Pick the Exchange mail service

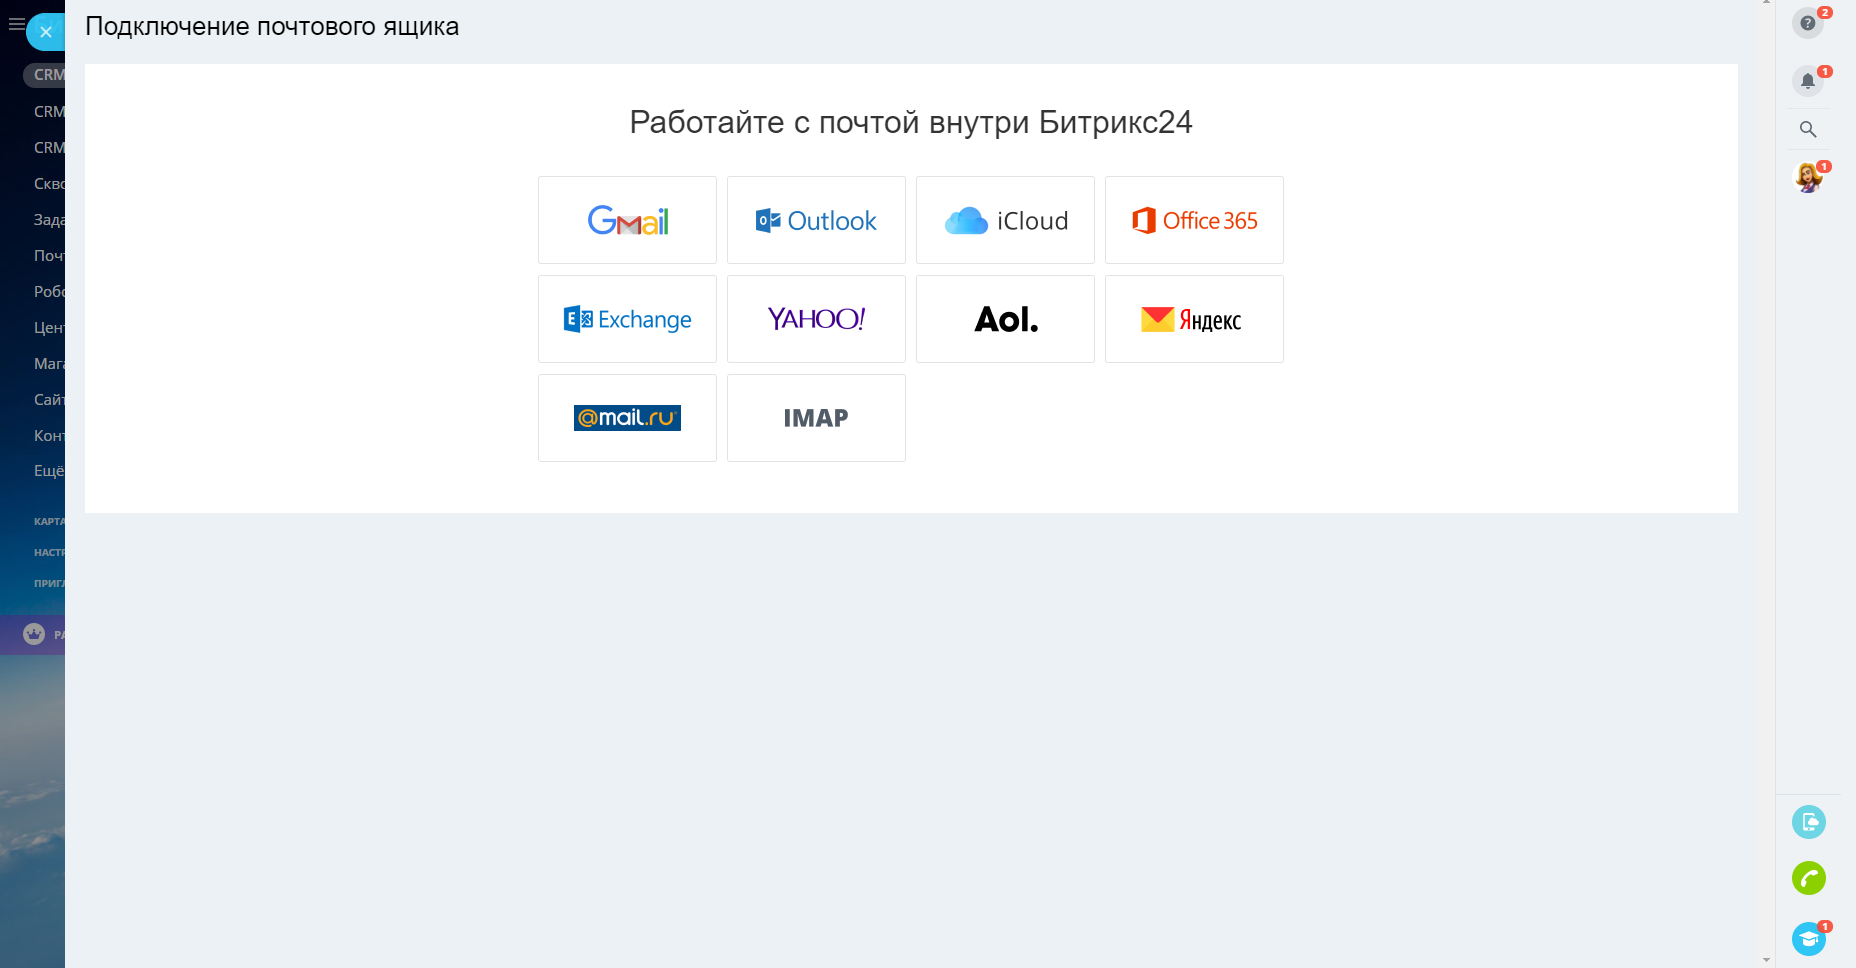click(627, 319)
